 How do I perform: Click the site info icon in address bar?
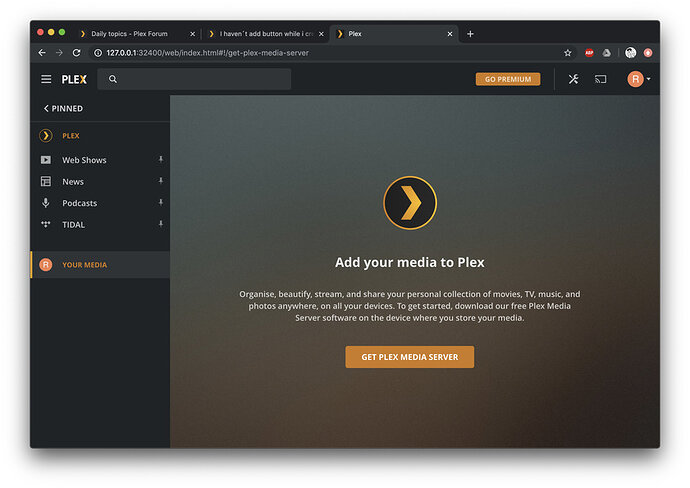[98, 53]
